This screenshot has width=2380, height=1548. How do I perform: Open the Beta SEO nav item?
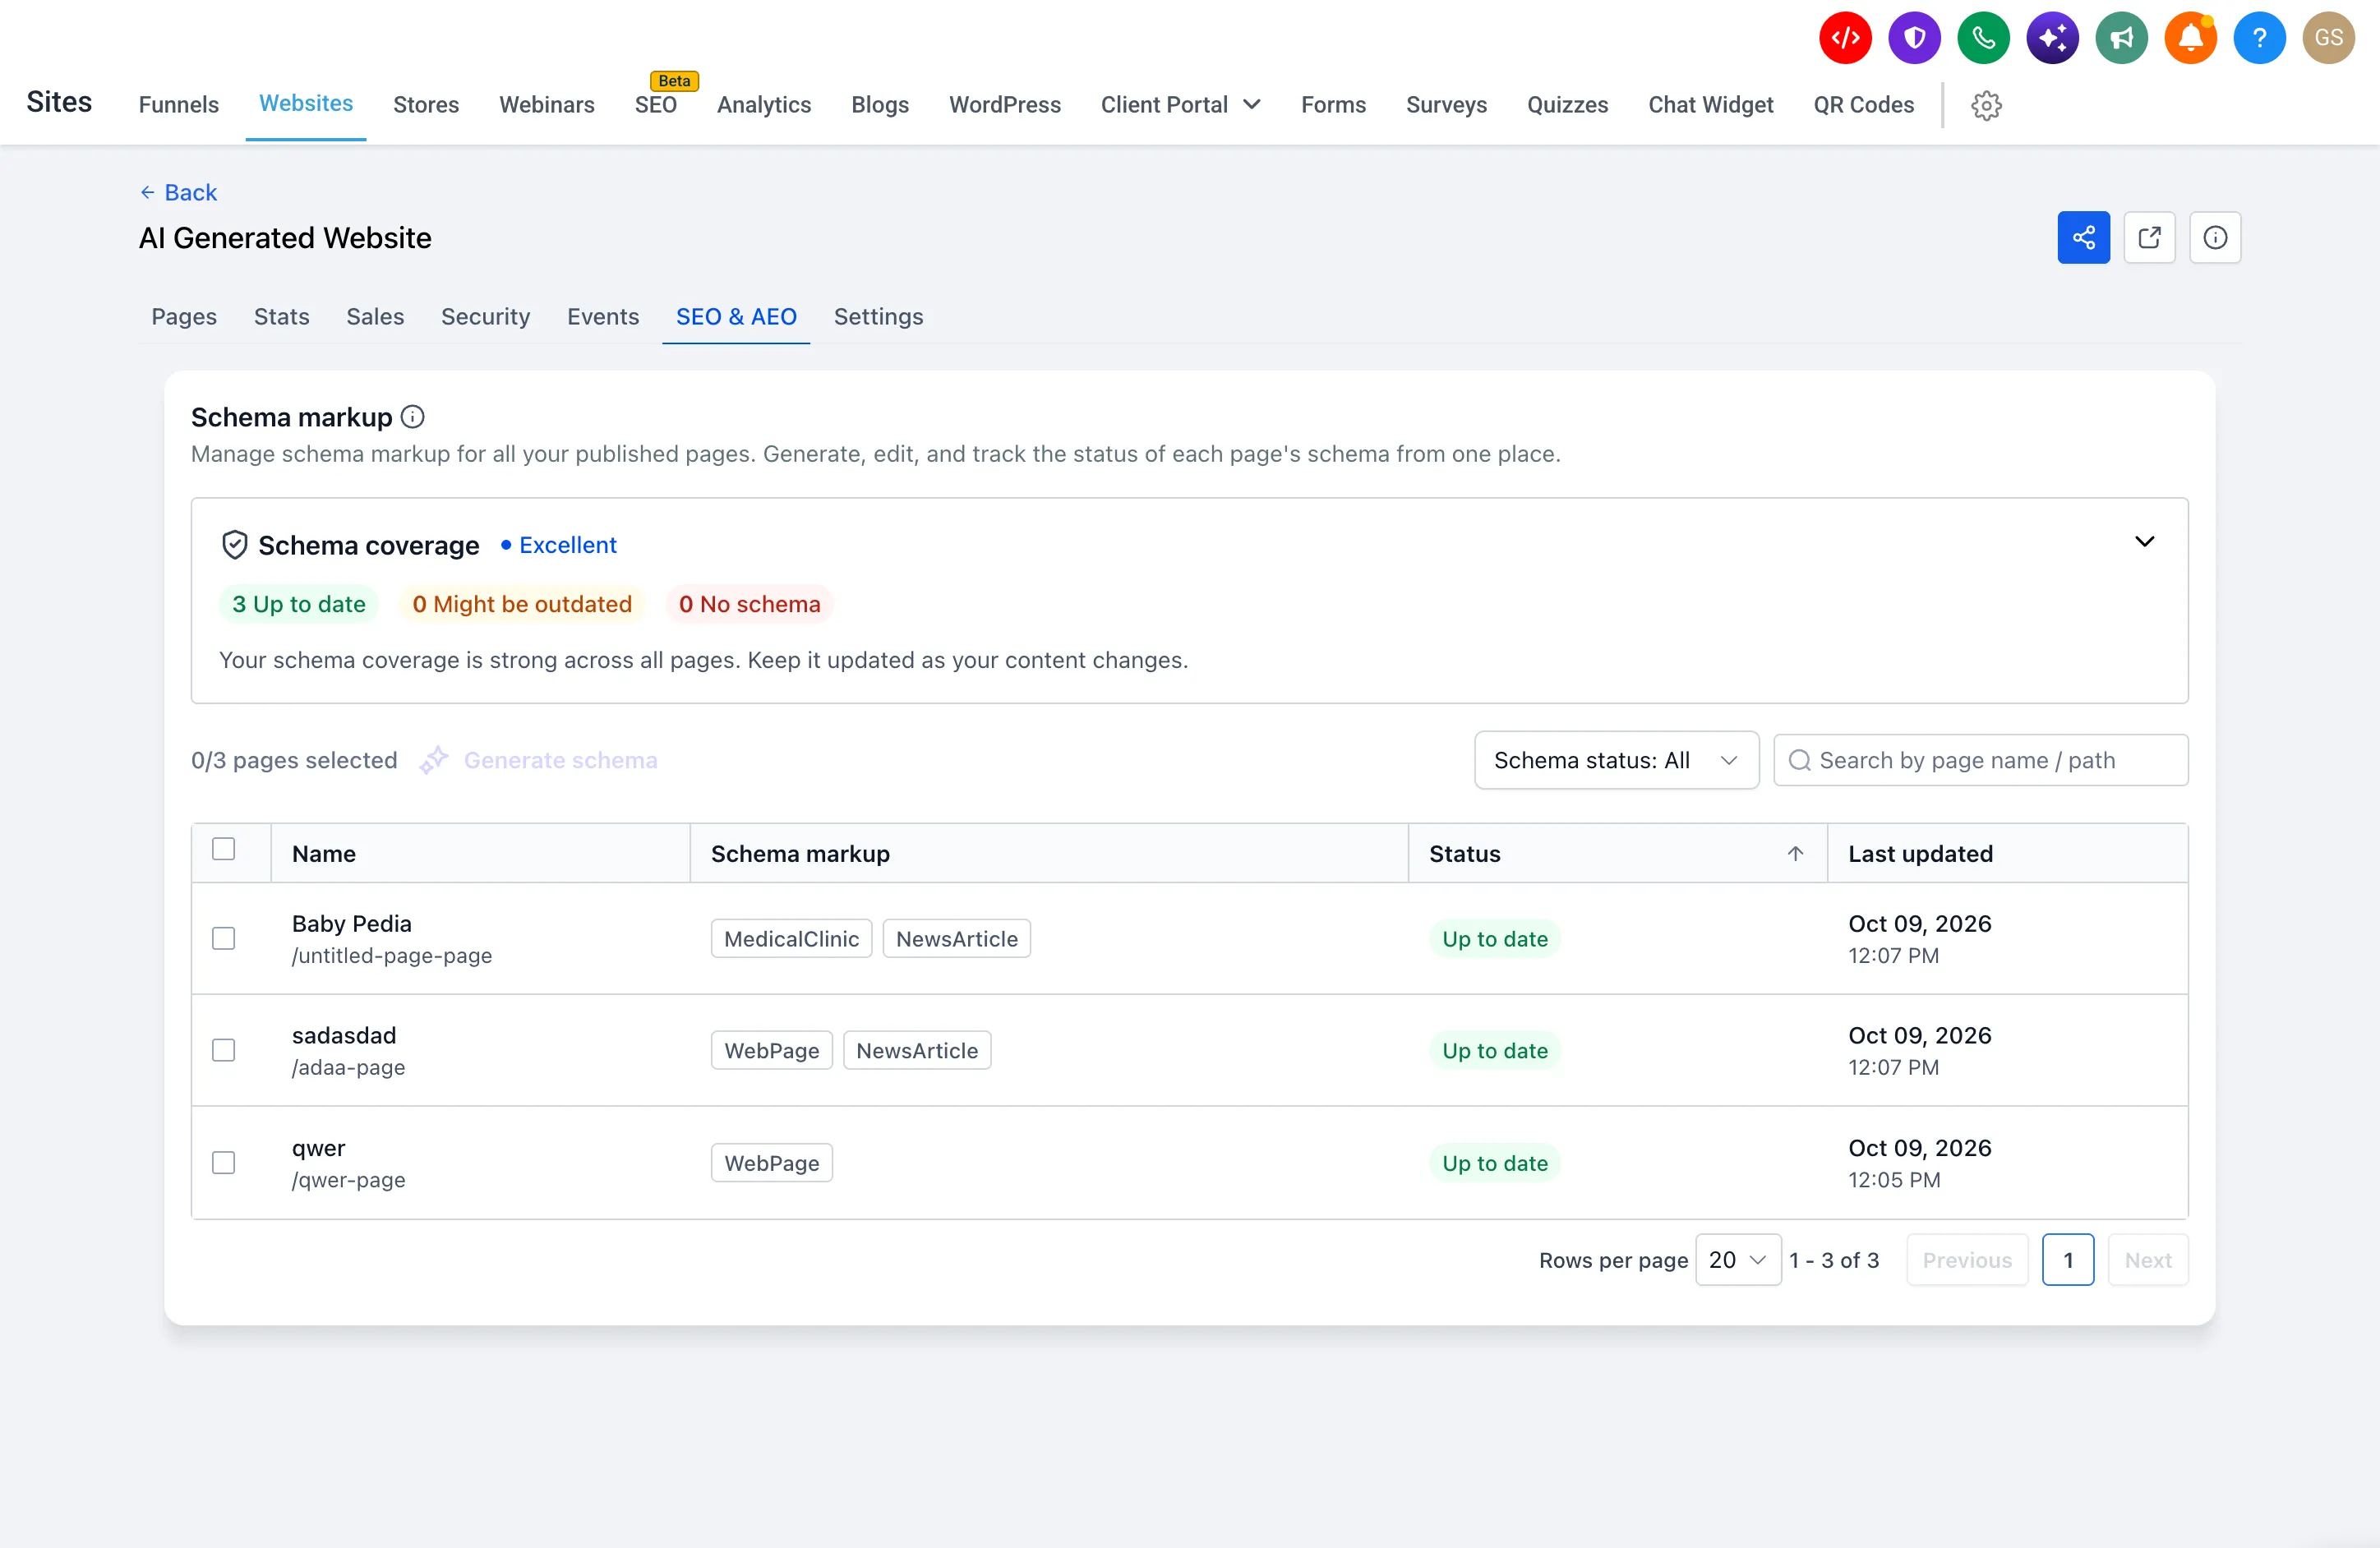click(x=656, y=105)
